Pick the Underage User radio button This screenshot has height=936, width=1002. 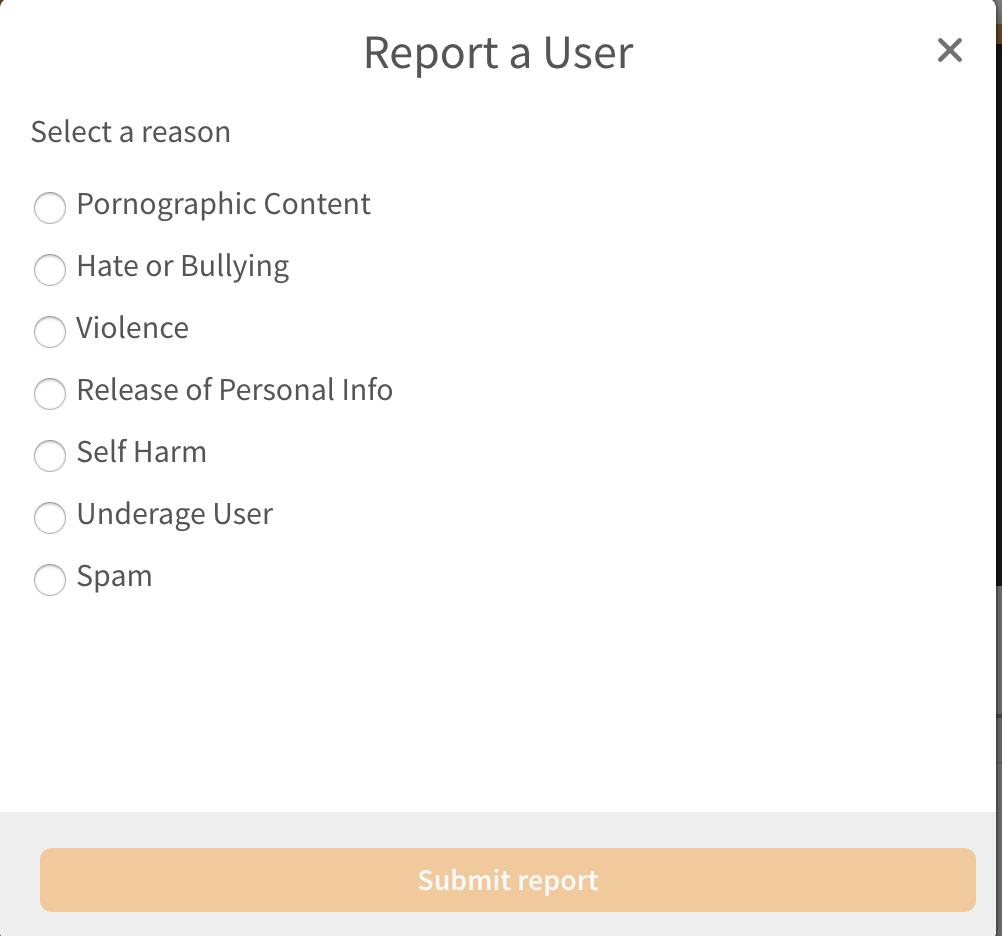[50, 517]
